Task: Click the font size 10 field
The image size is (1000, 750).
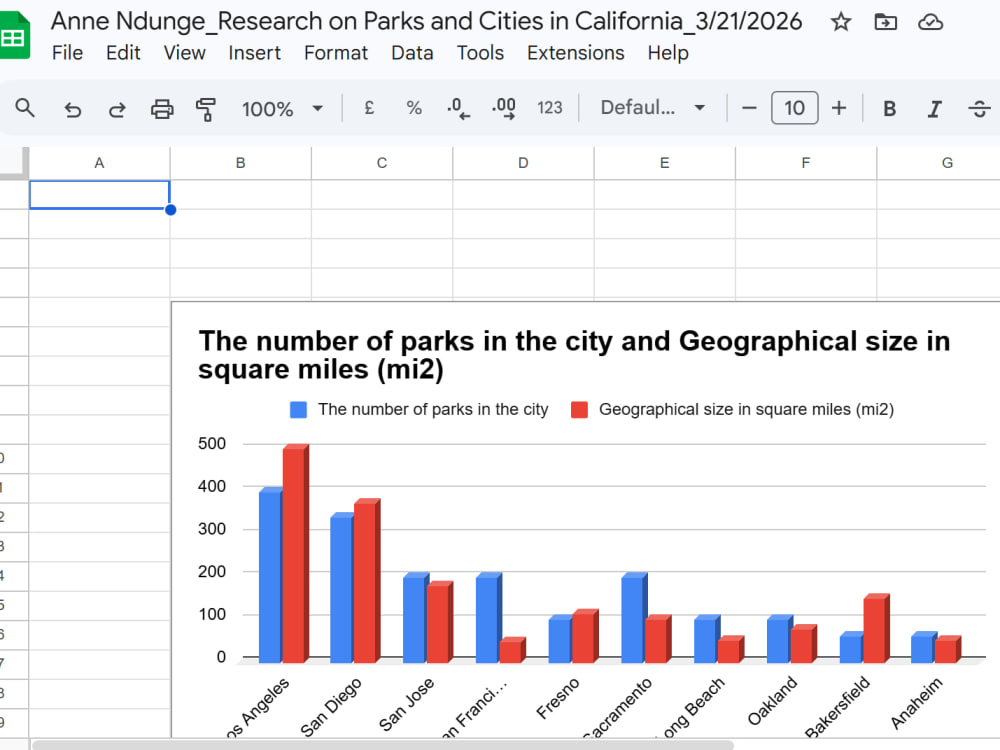Action: tap(794, 108)
